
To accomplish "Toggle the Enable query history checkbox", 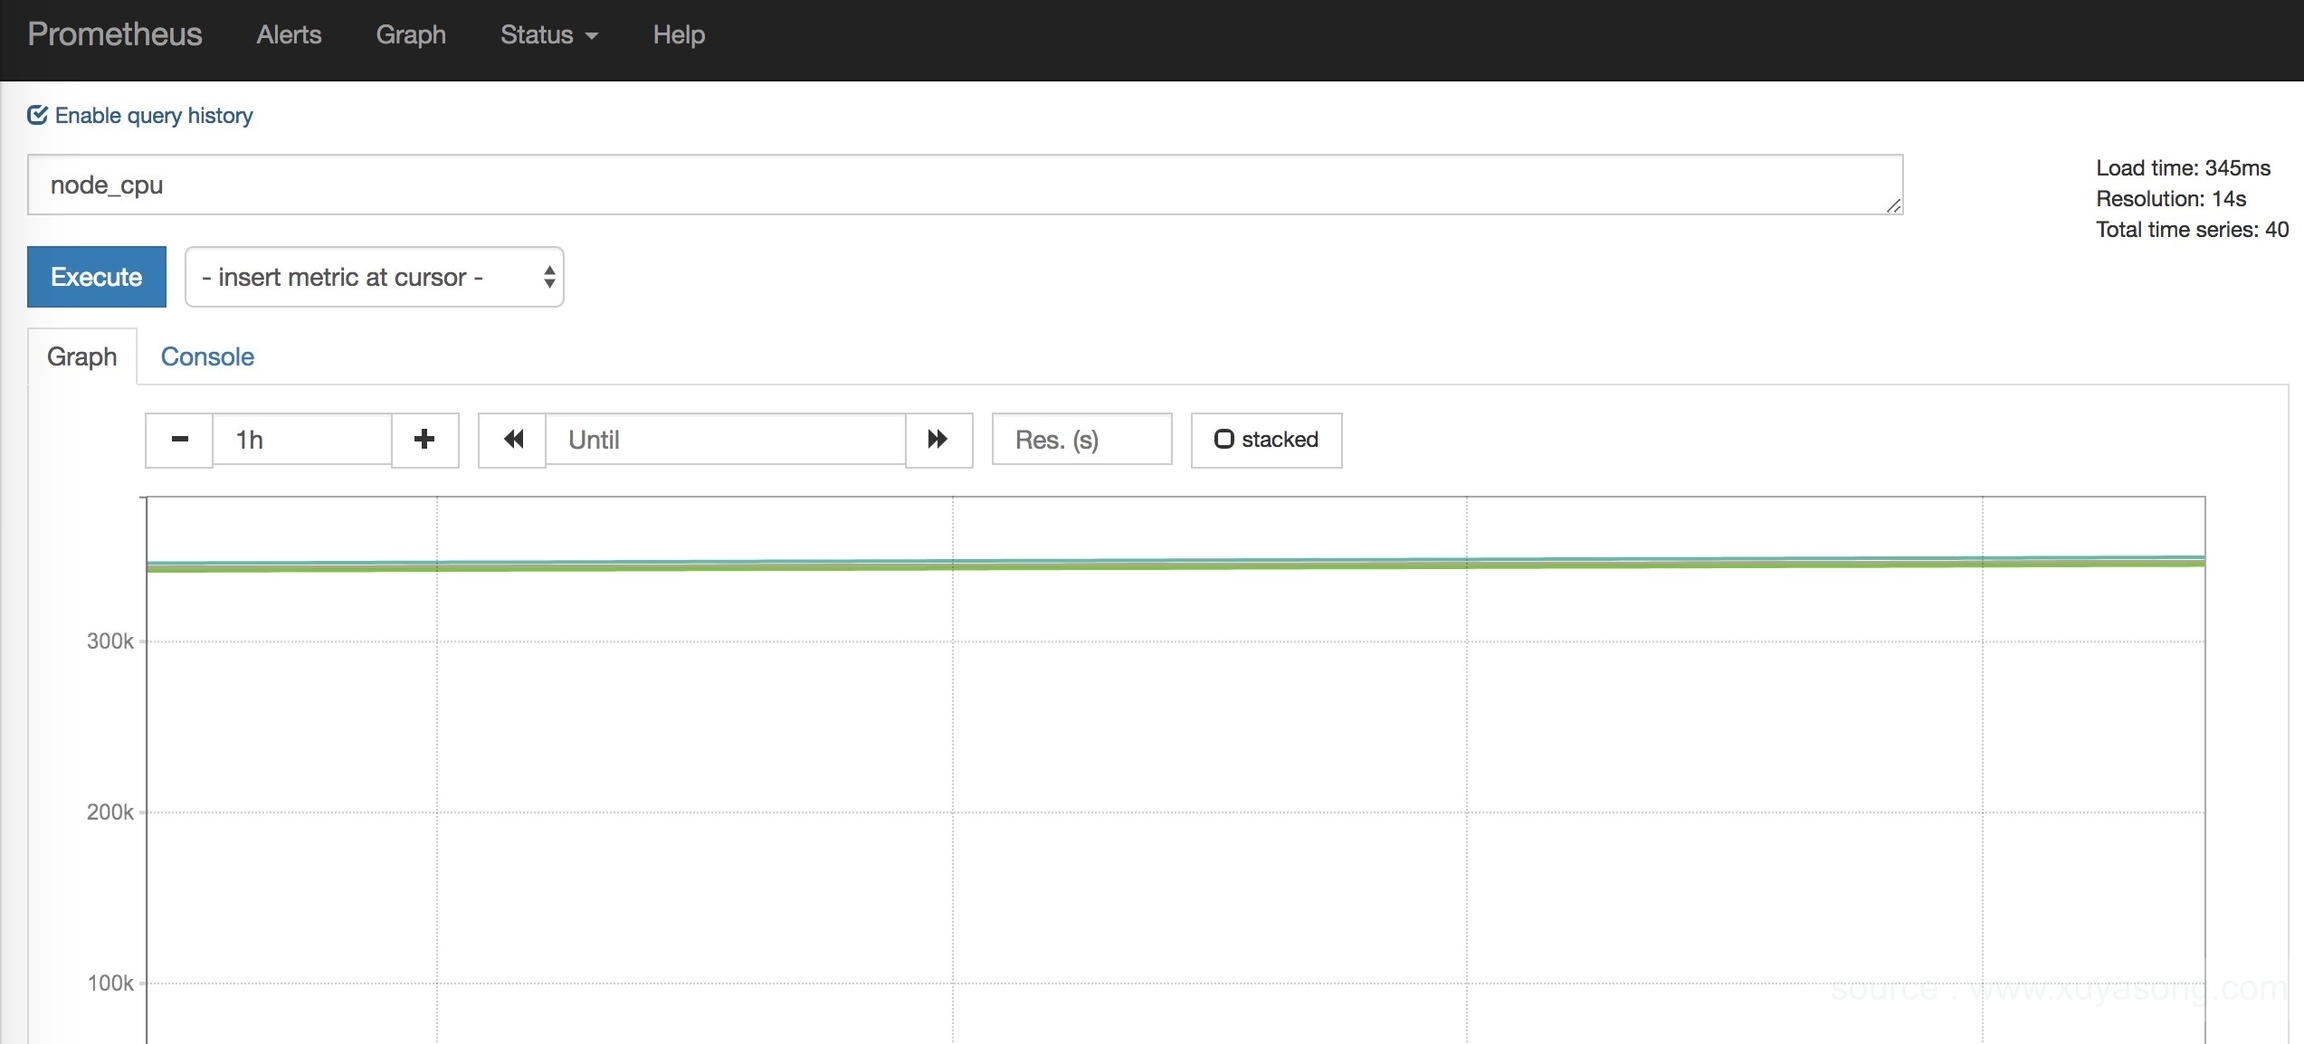I will click(38, 115).
